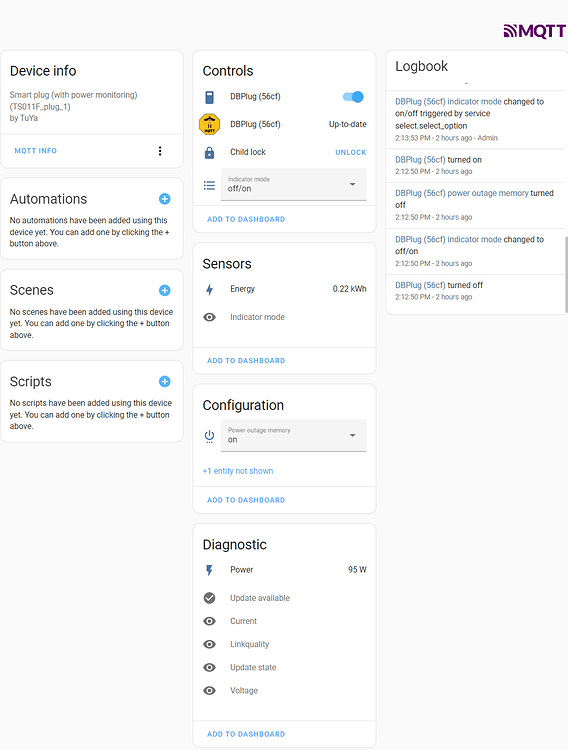Open the Energy 0.22 kWh sensor row
Image resolution: width=568 pixels, height=750 pixels.
coord(284,289)
